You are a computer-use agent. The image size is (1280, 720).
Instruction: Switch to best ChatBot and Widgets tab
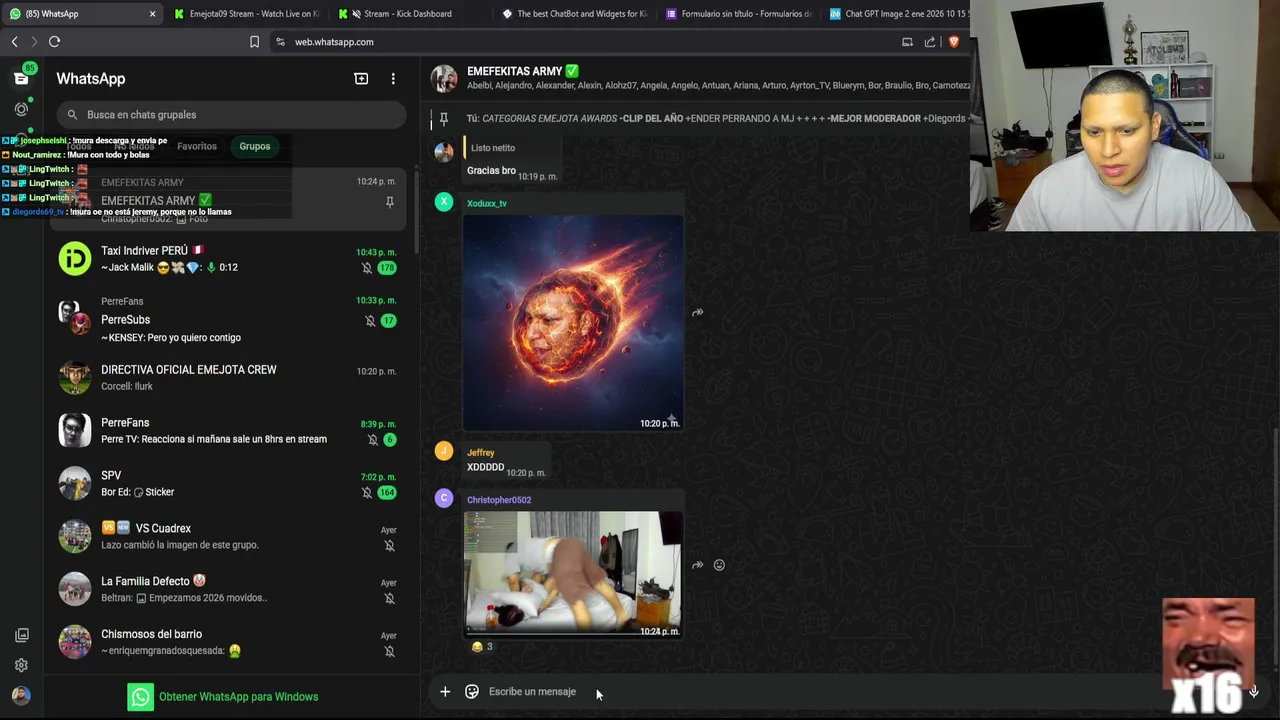(x=574, y=14)
